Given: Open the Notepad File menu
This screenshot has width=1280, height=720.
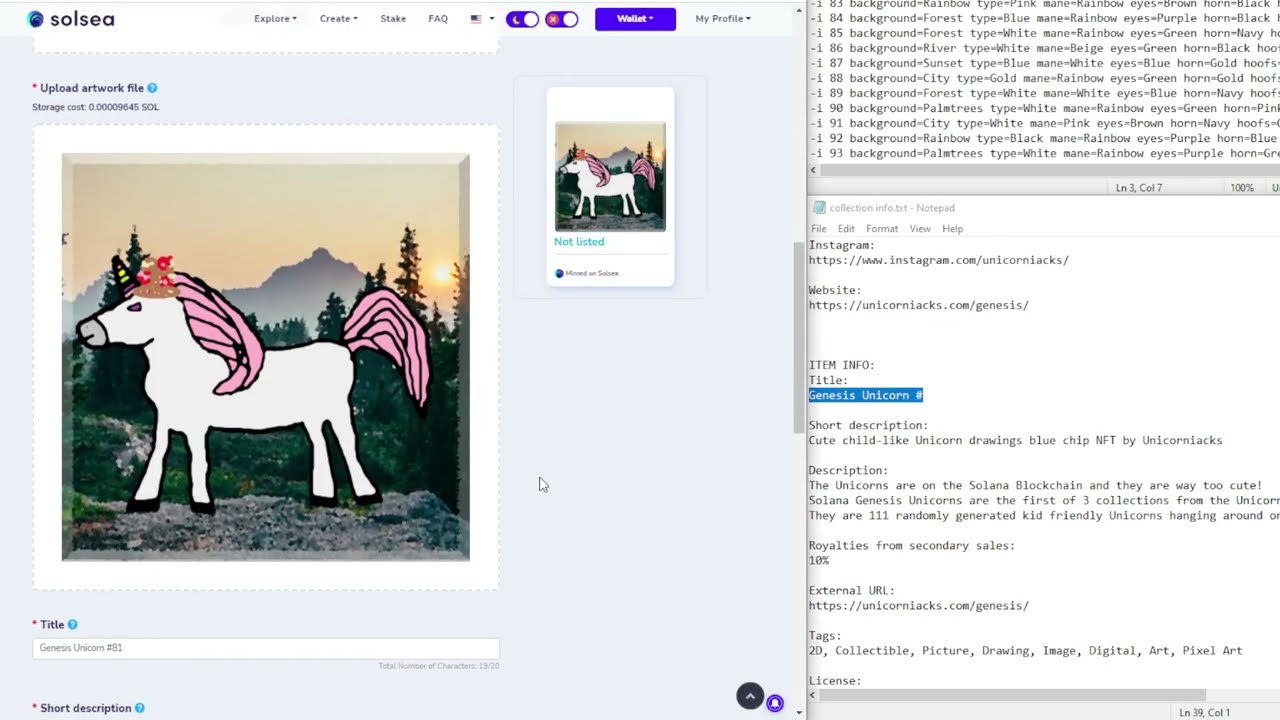Looking at the screenshot, I should pos(819,229).
